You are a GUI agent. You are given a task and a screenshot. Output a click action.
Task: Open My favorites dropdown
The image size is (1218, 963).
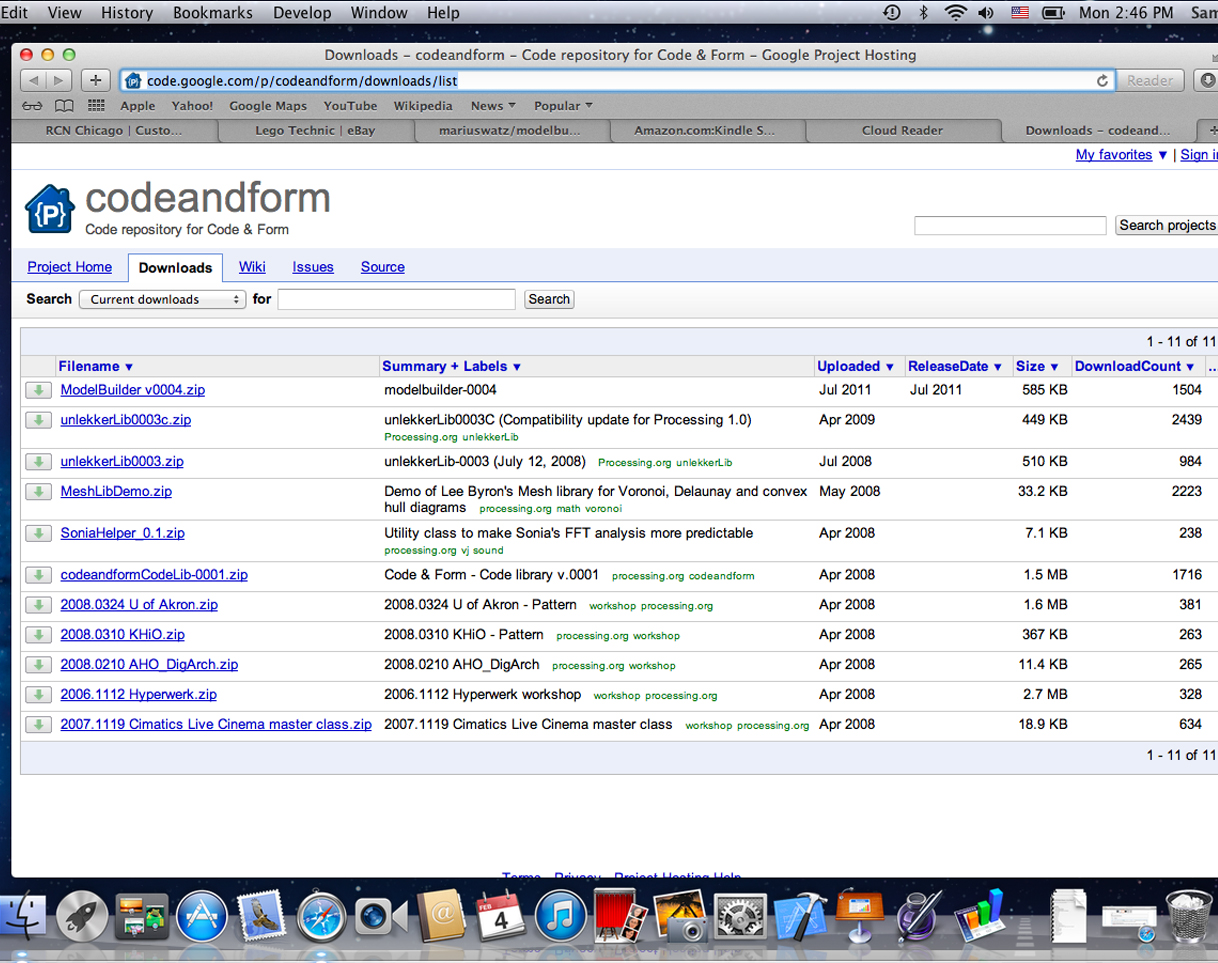coord(1122,154)
